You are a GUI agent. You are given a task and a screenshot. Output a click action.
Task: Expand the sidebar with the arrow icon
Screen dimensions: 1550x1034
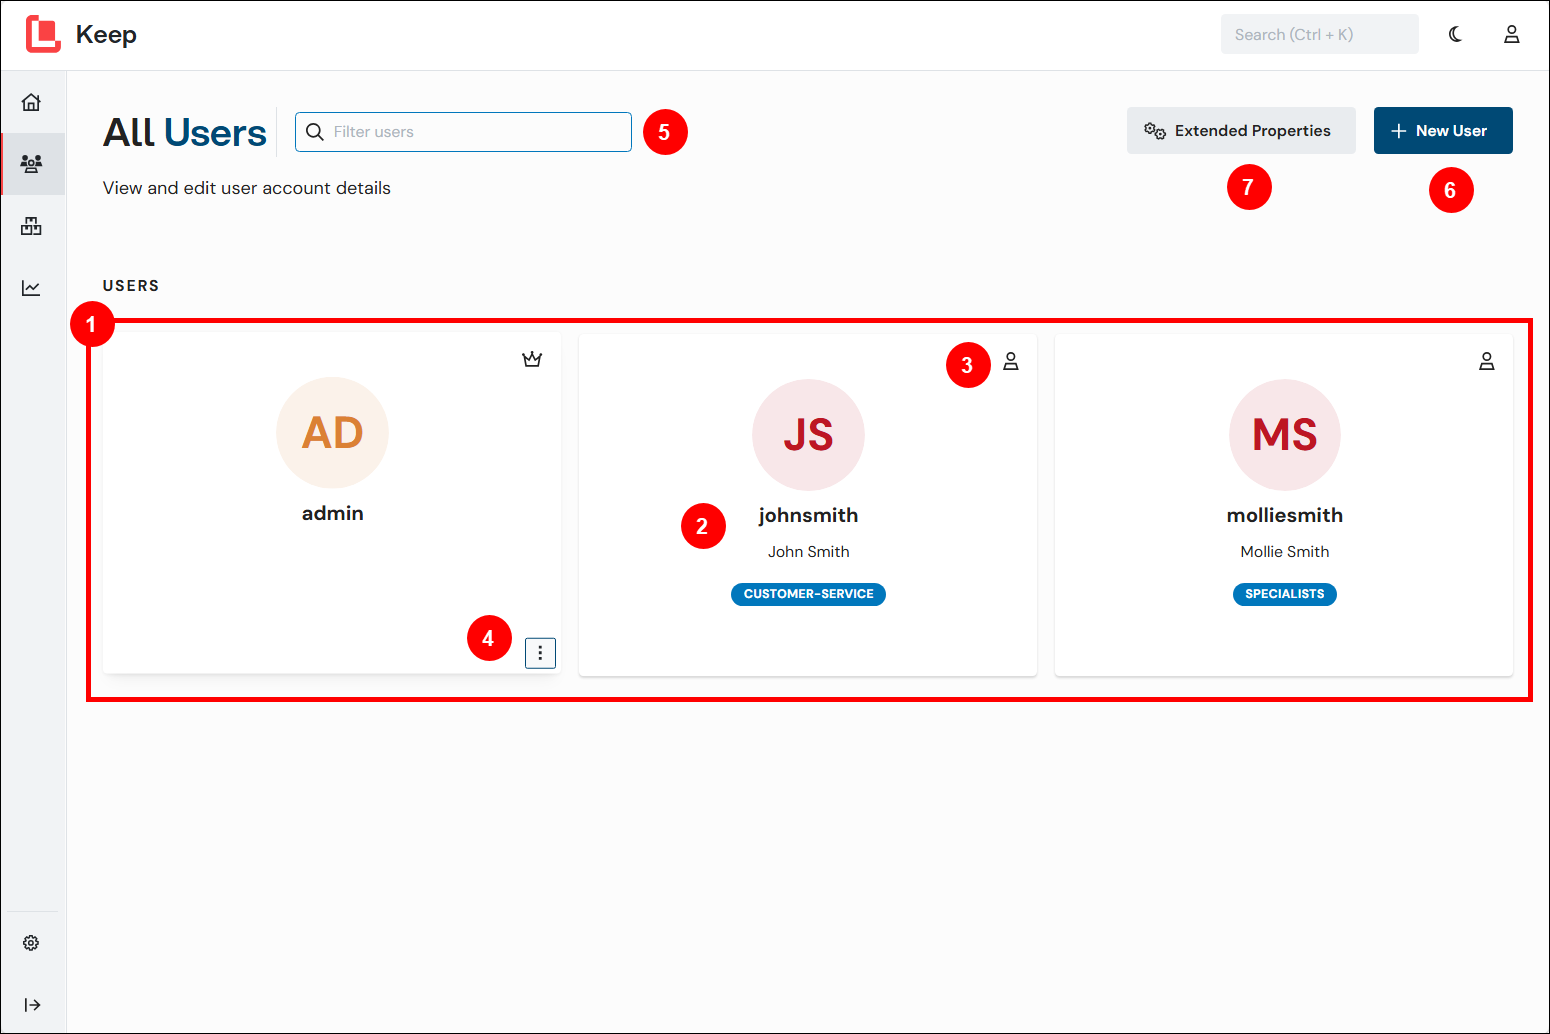pos(32,1005)
